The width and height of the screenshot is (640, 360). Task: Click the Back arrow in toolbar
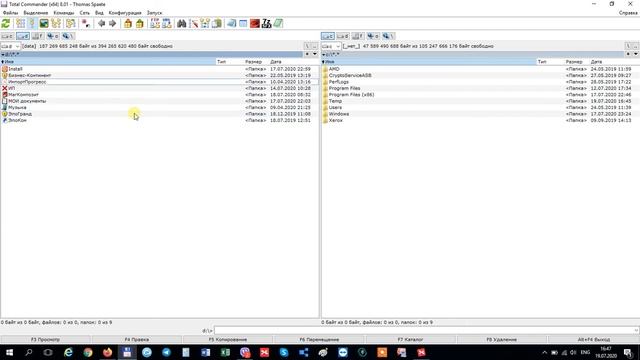click(101, 24)
